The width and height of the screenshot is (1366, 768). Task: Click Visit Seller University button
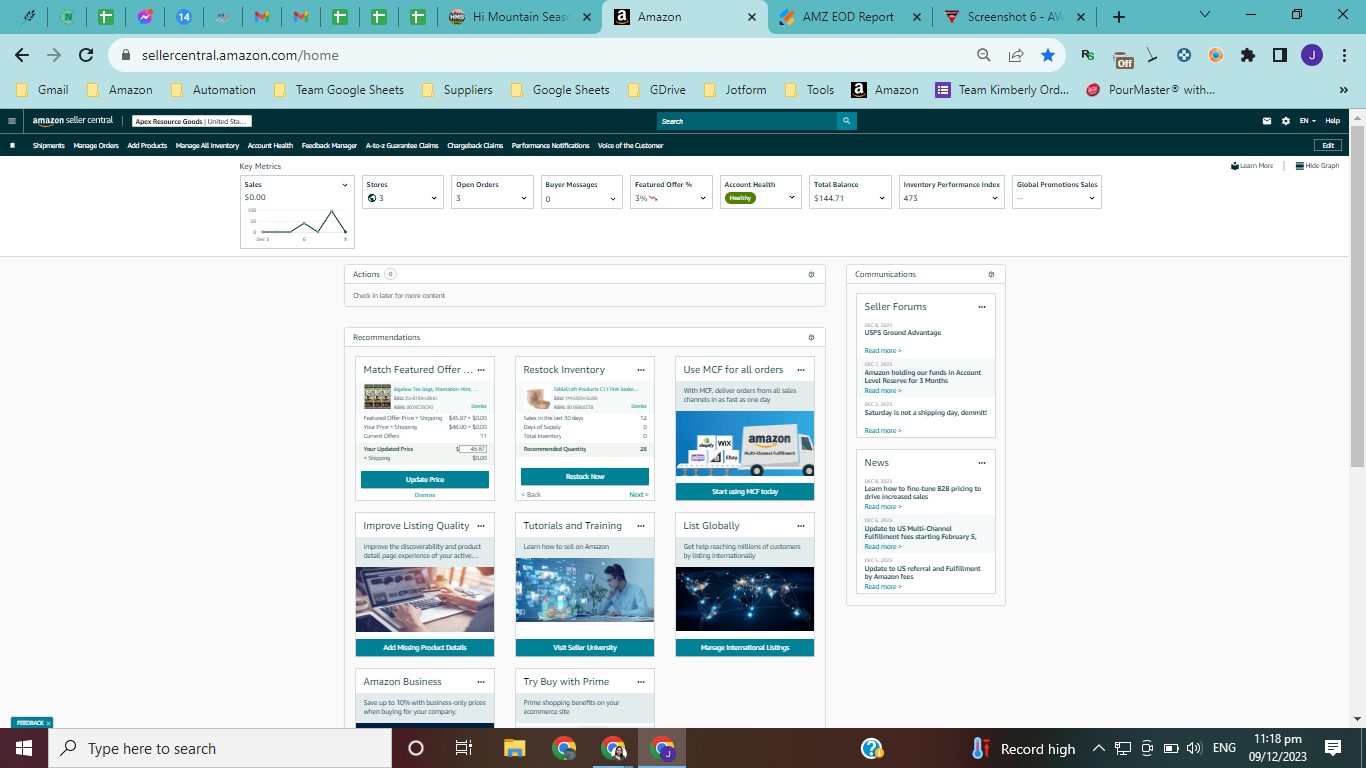pos(585,648)
